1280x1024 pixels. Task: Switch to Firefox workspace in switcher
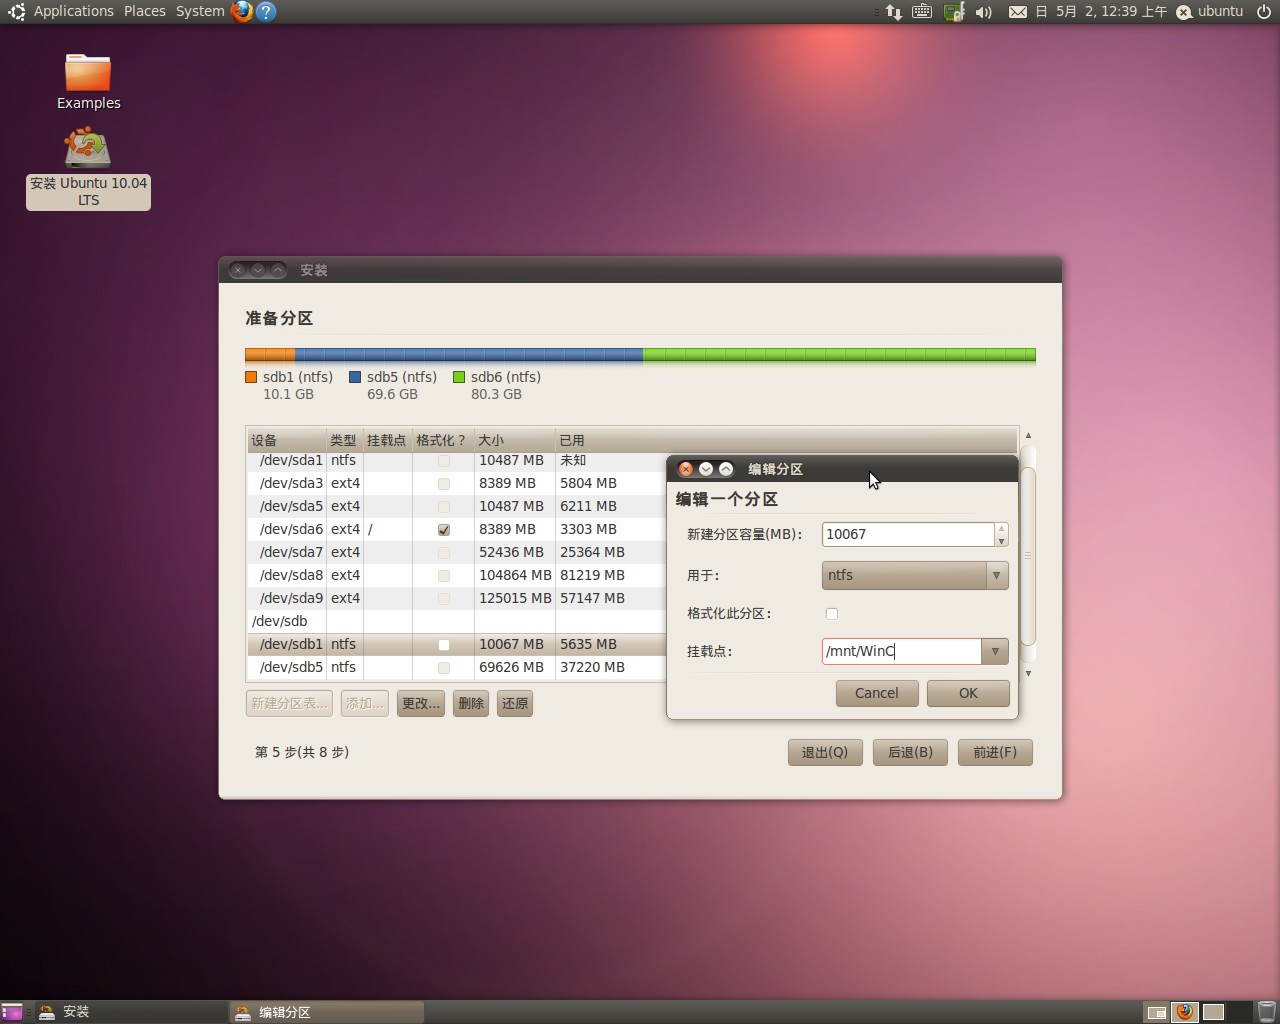1185,1012
